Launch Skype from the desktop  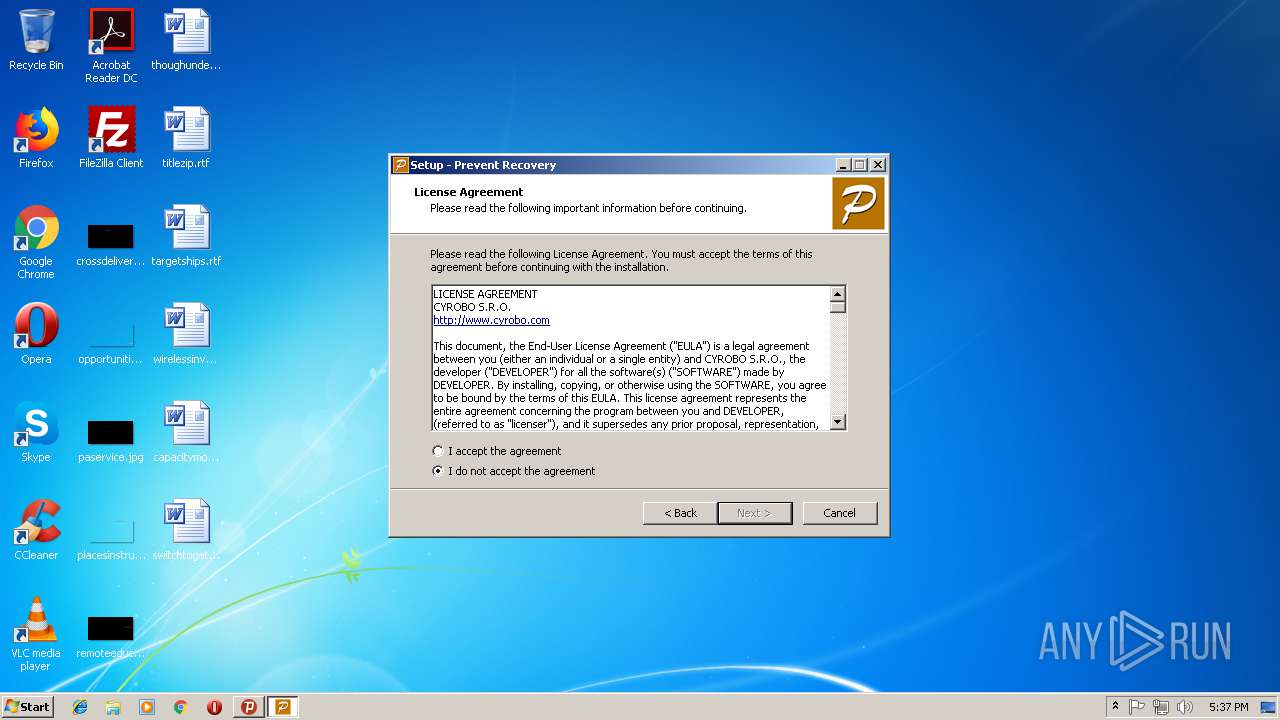click(36, 432)
